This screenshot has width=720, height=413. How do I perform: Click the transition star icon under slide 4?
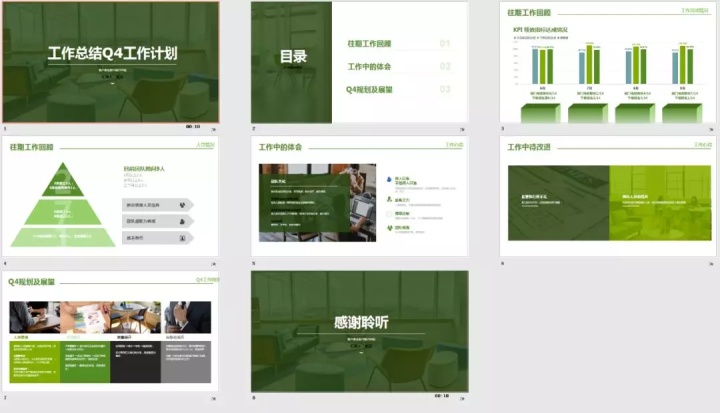coord(214,264)
